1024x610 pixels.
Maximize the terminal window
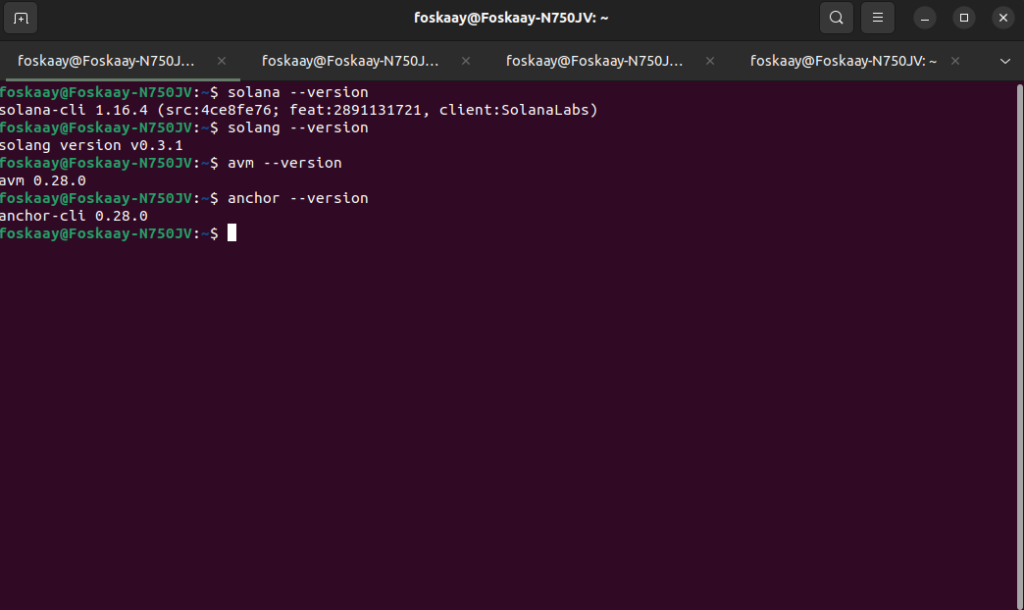964,18
